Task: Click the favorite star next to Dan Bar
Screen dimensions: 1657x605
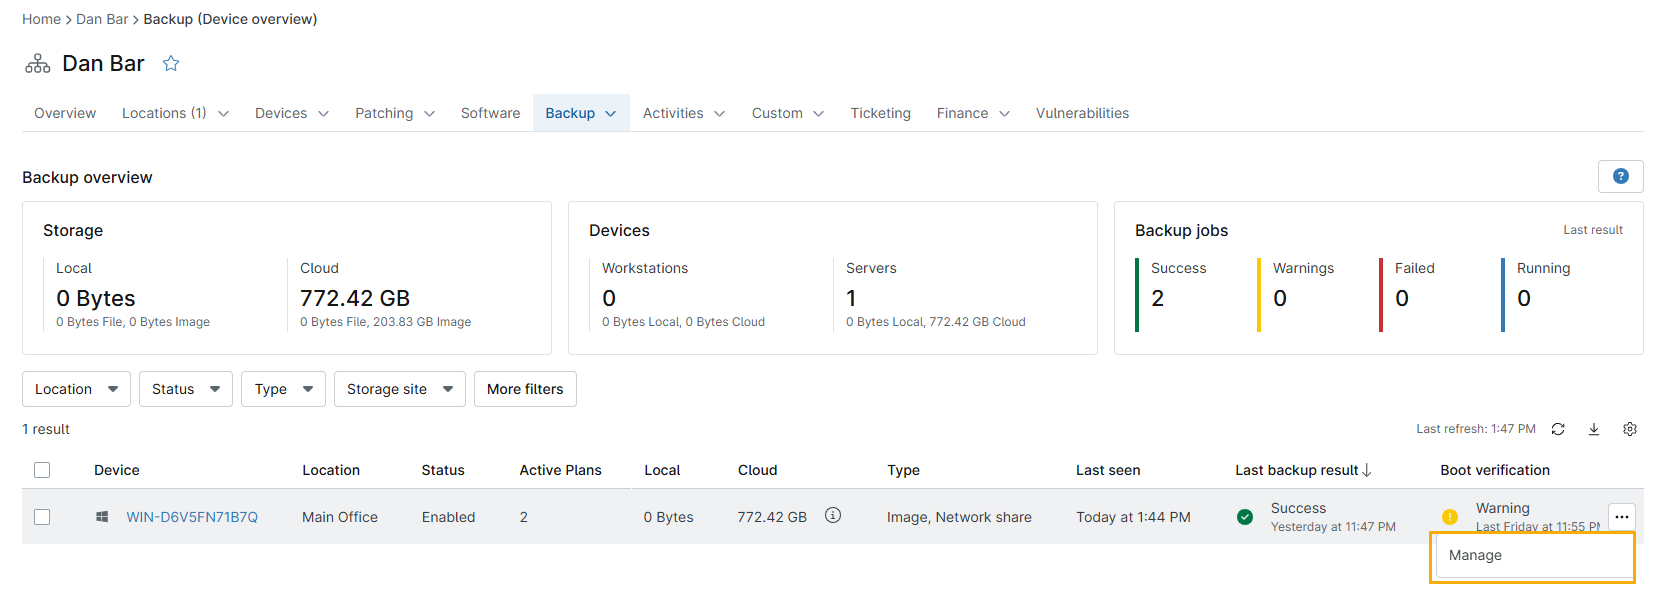Action: pyautogui.click(x=171, y=64)
